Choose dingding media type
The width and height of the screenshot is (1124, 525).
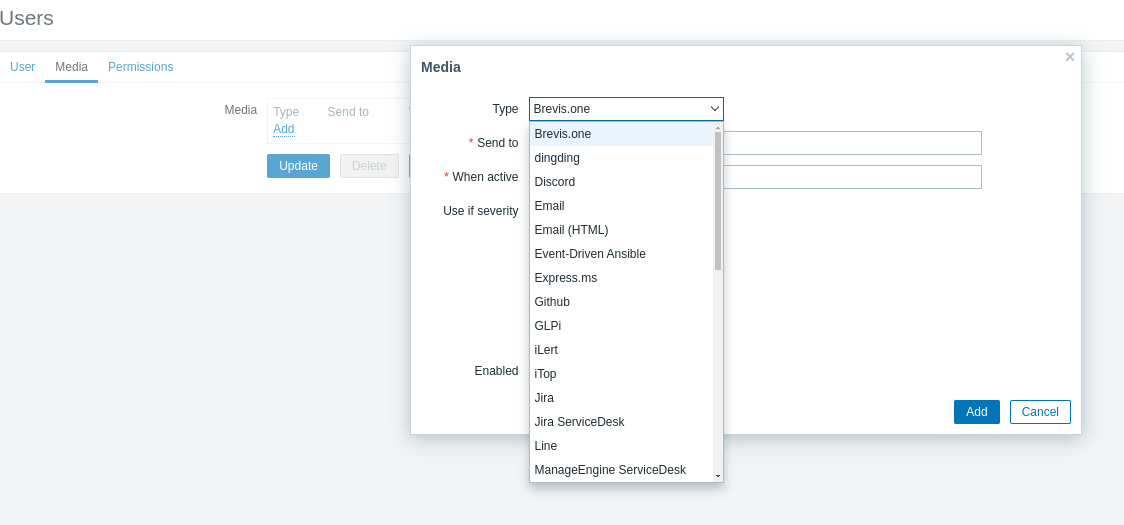621,158
